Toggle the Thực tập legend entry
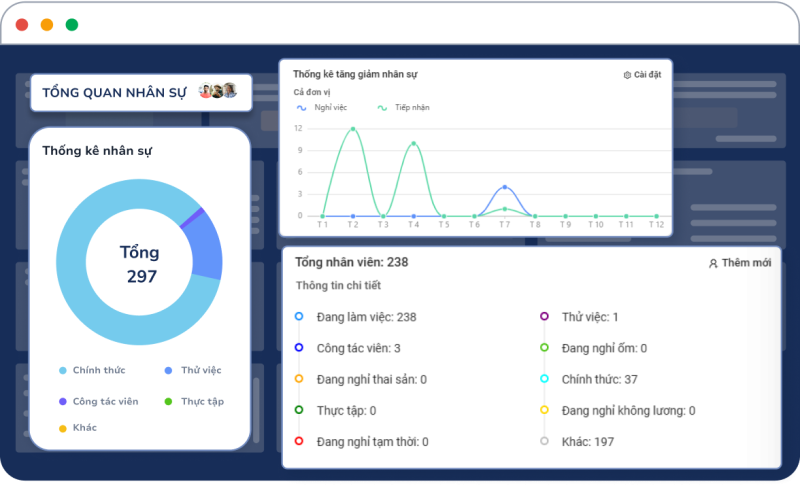The width and height of the screenshot is (800, 486). pyautogui.click(x=194, y=401)
